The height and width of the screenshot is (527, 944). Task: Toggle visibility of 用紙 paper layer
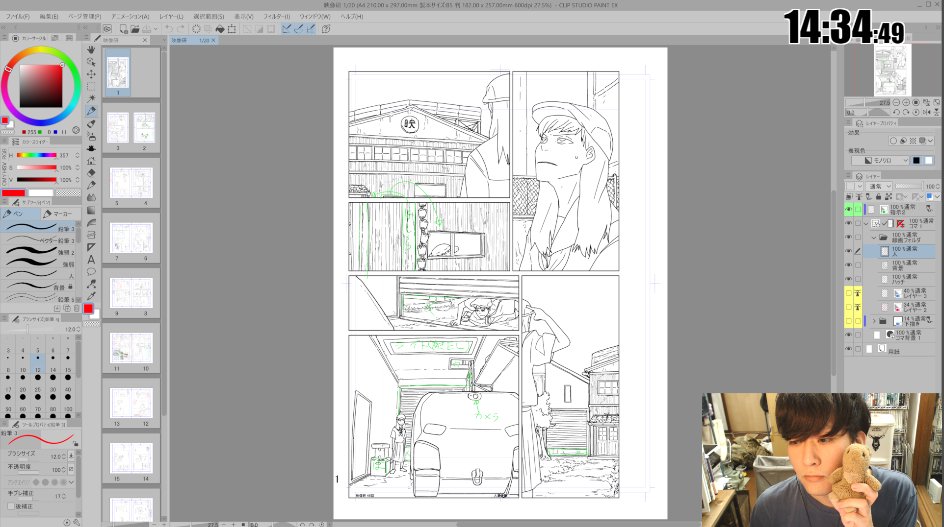pyautogui.click(x=848, y=349)
